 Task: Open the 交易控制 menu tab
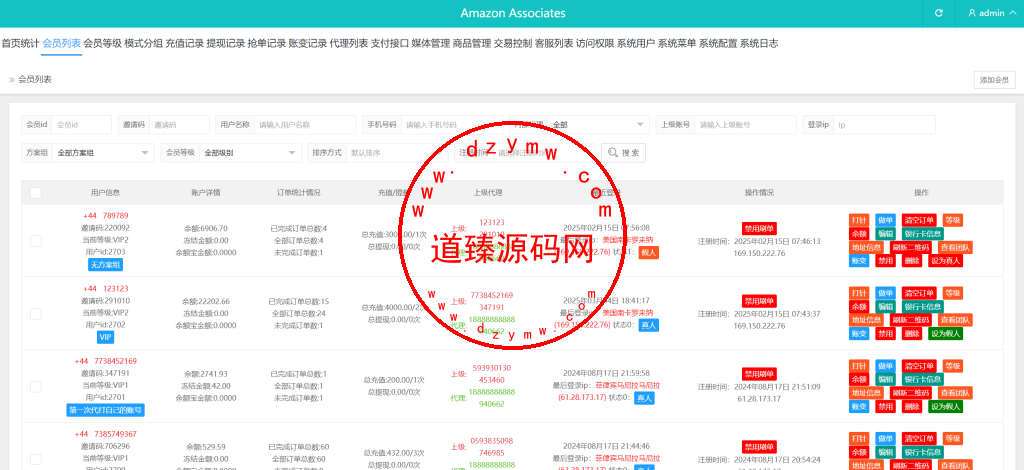click(x=513, y=44)
